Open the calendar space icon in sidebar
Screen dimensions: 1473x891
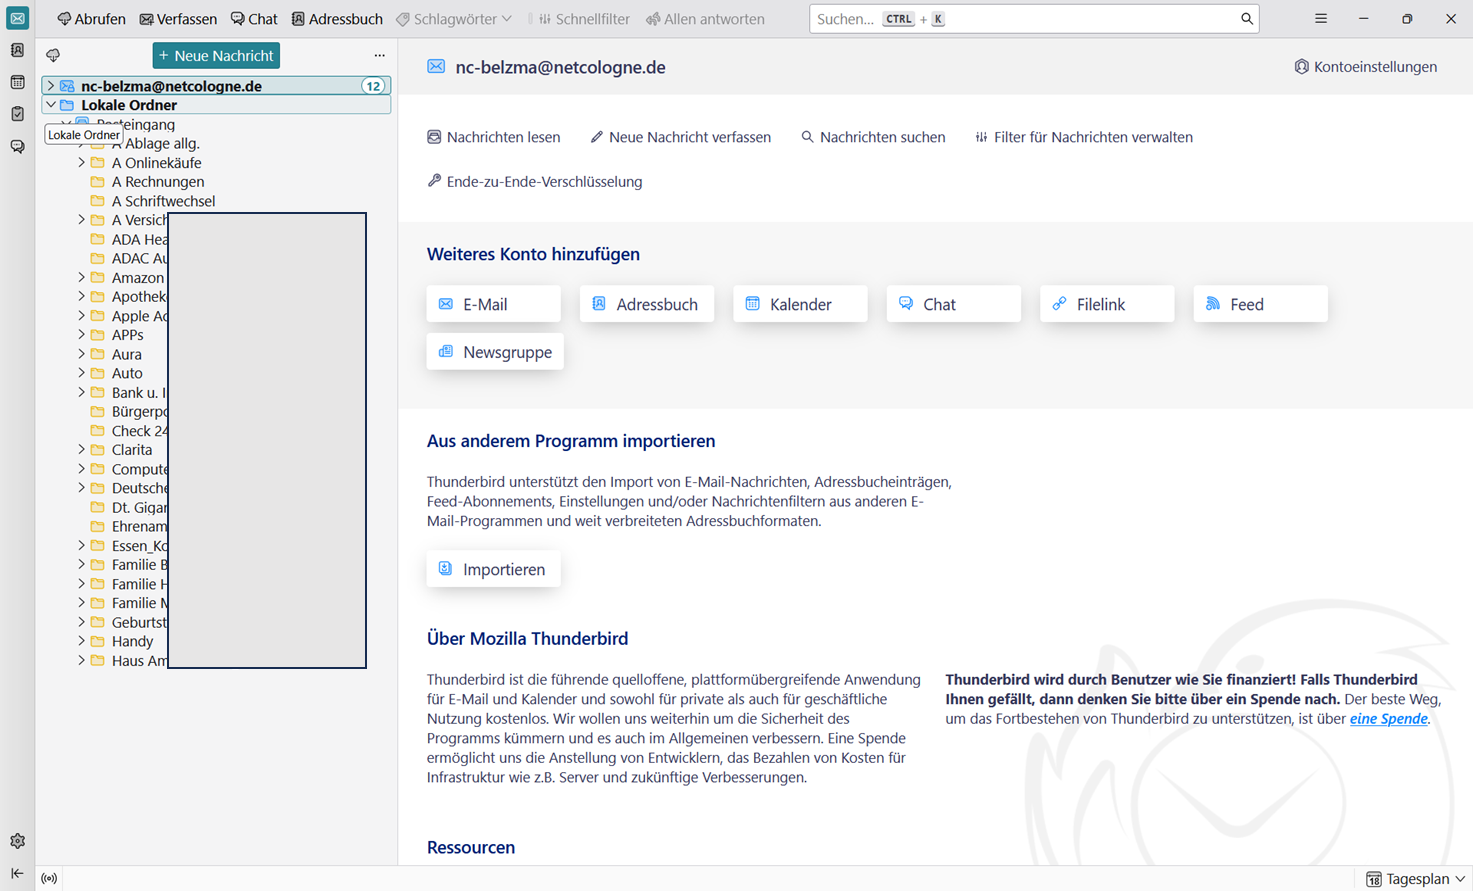click(17, 82)
